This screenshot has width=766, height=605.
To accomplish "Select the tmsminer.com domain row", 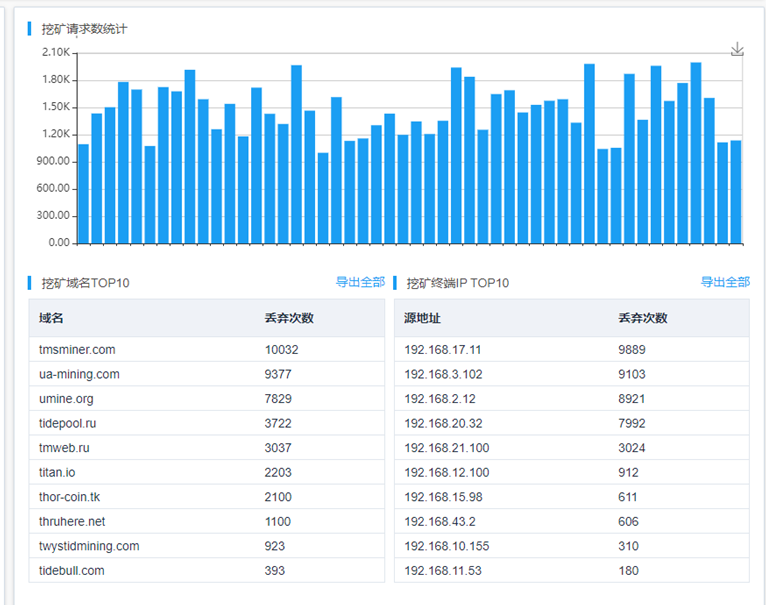I will tap(77, 350).
